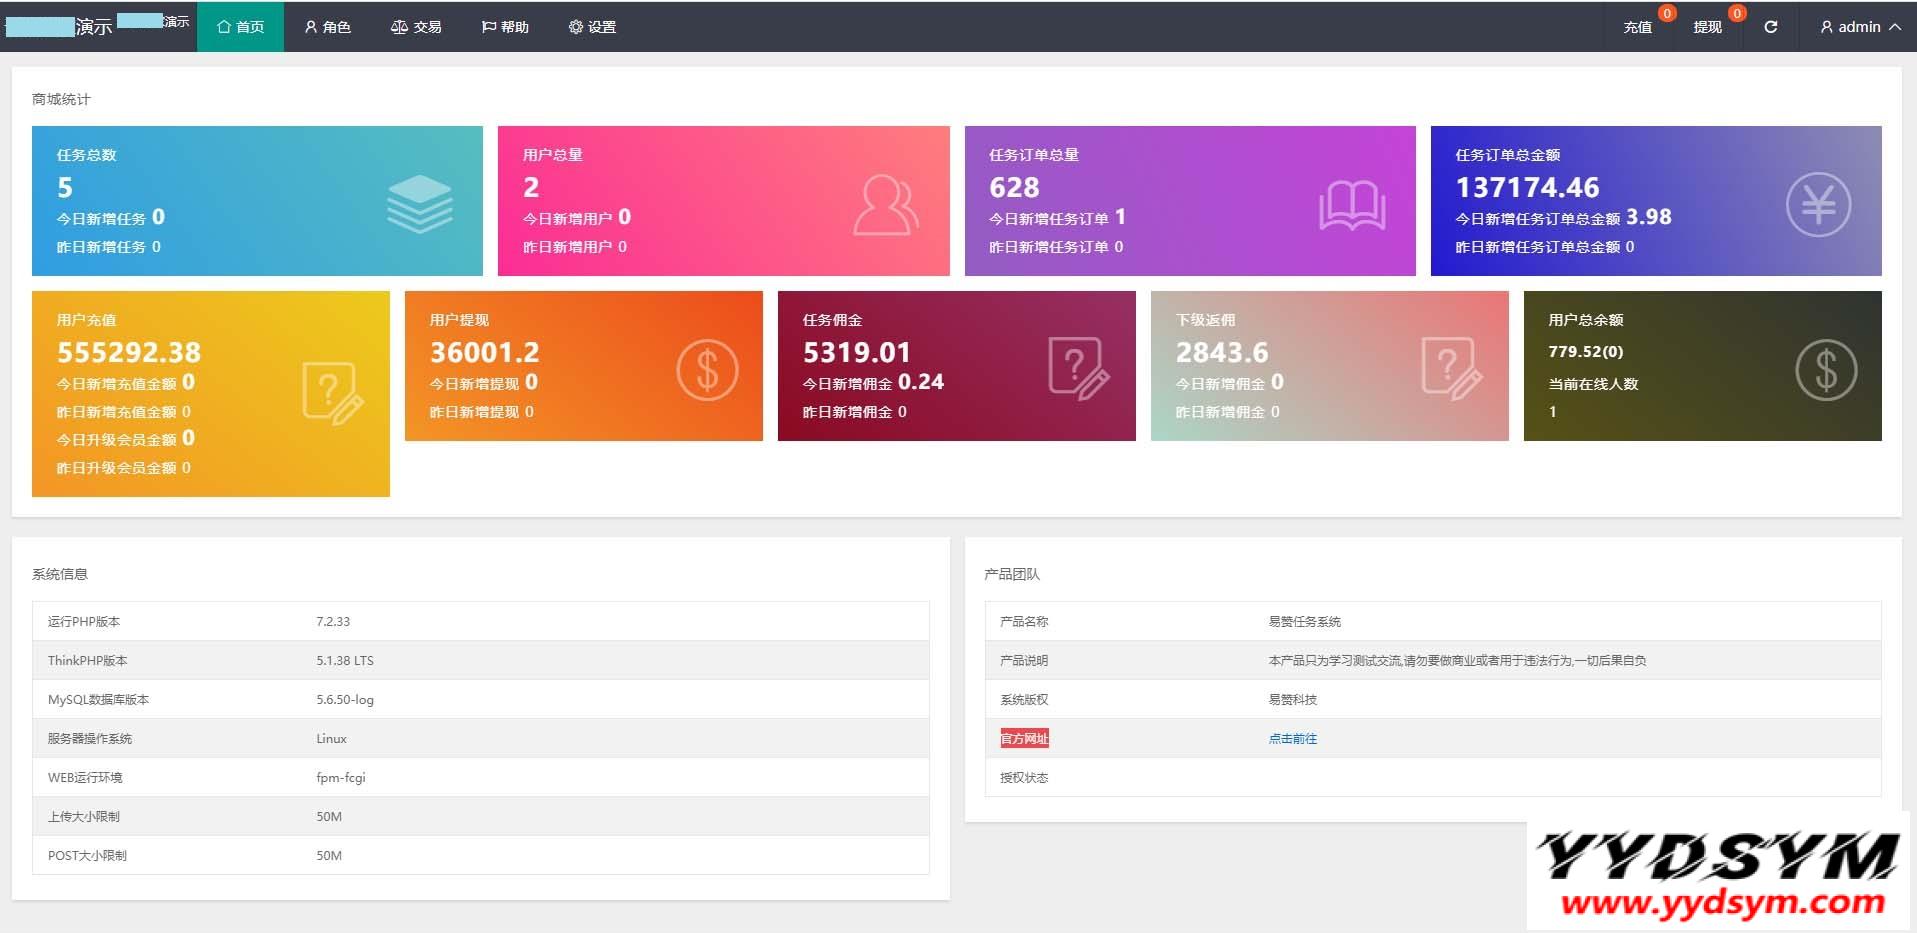Viewport: 1917px width, 933px height.
Task: Click the 官方网址 highlighted label
Action: tap(1024, 739)
